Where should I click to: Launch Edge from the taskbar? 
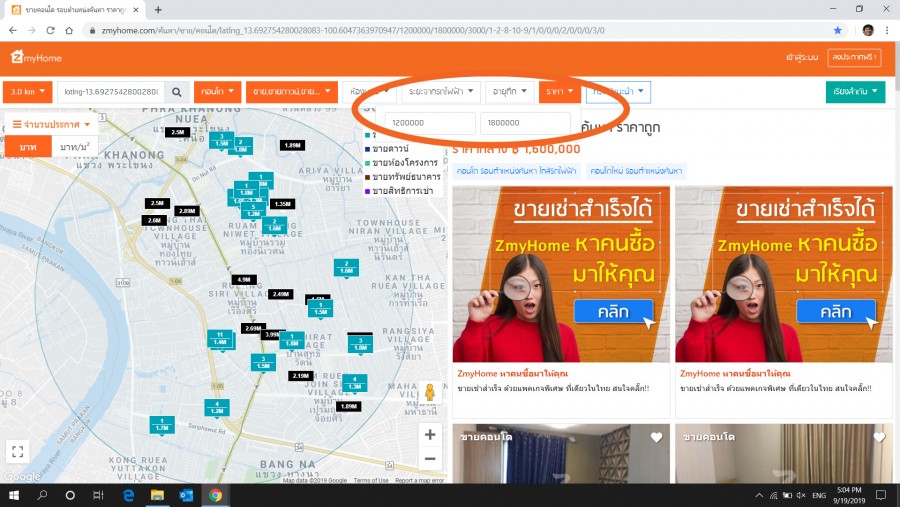128,495
